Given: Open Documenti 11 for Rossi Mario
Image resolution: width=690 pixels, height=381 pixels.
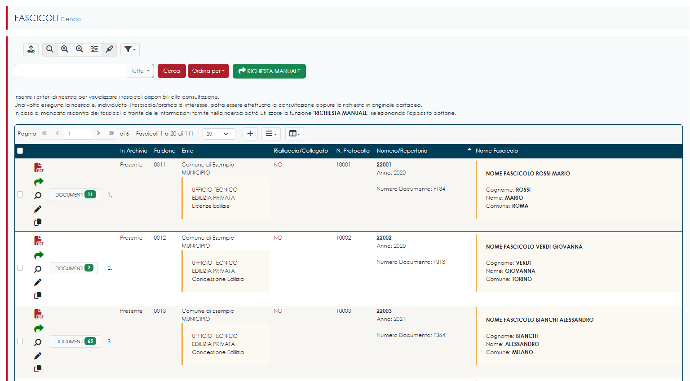Looking at the screenshot, I should 75,194.
